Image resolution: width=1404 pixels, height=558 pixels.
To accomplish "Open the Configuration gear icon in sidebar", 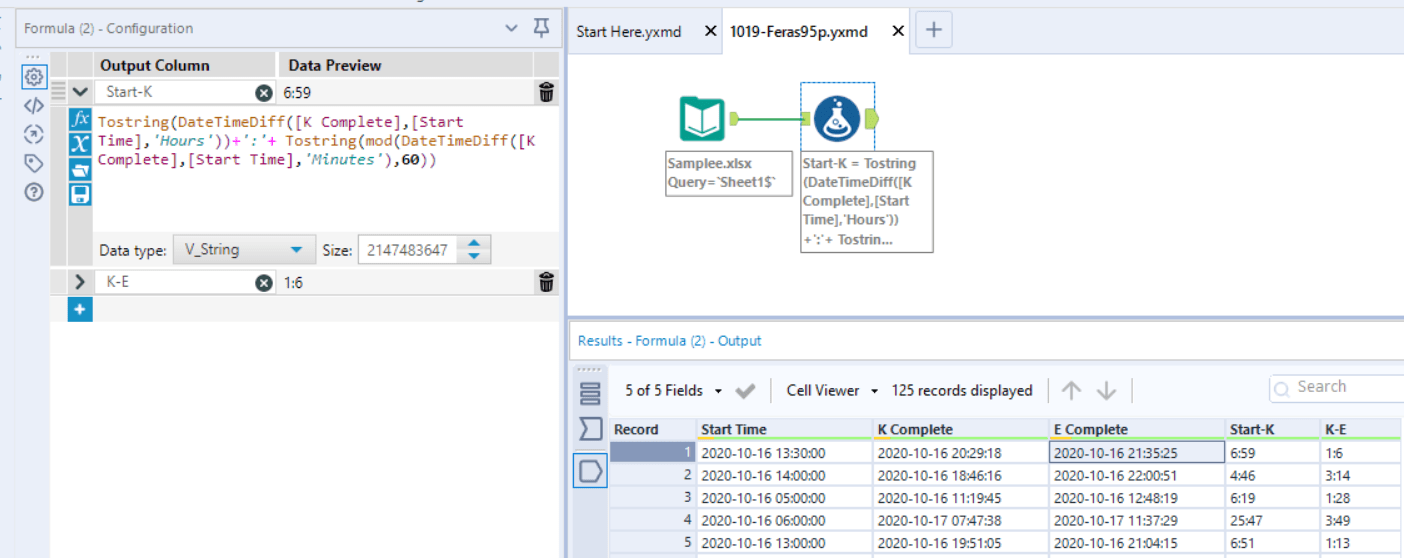I will (x=34, y=76).
